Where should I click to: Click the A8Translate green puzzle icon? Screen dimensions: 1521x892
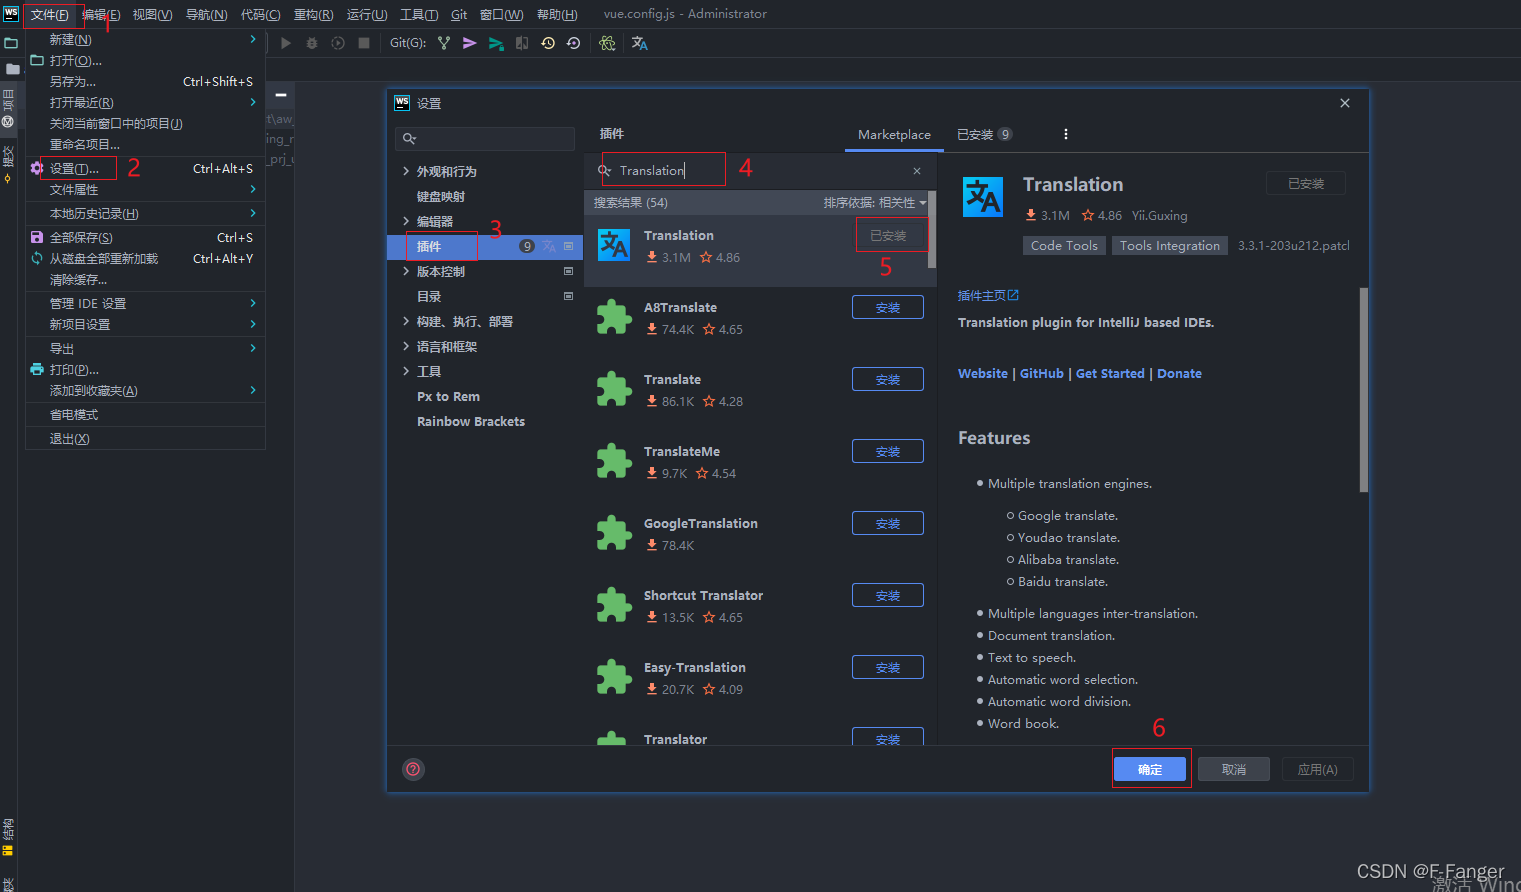(x=614, y=317)
